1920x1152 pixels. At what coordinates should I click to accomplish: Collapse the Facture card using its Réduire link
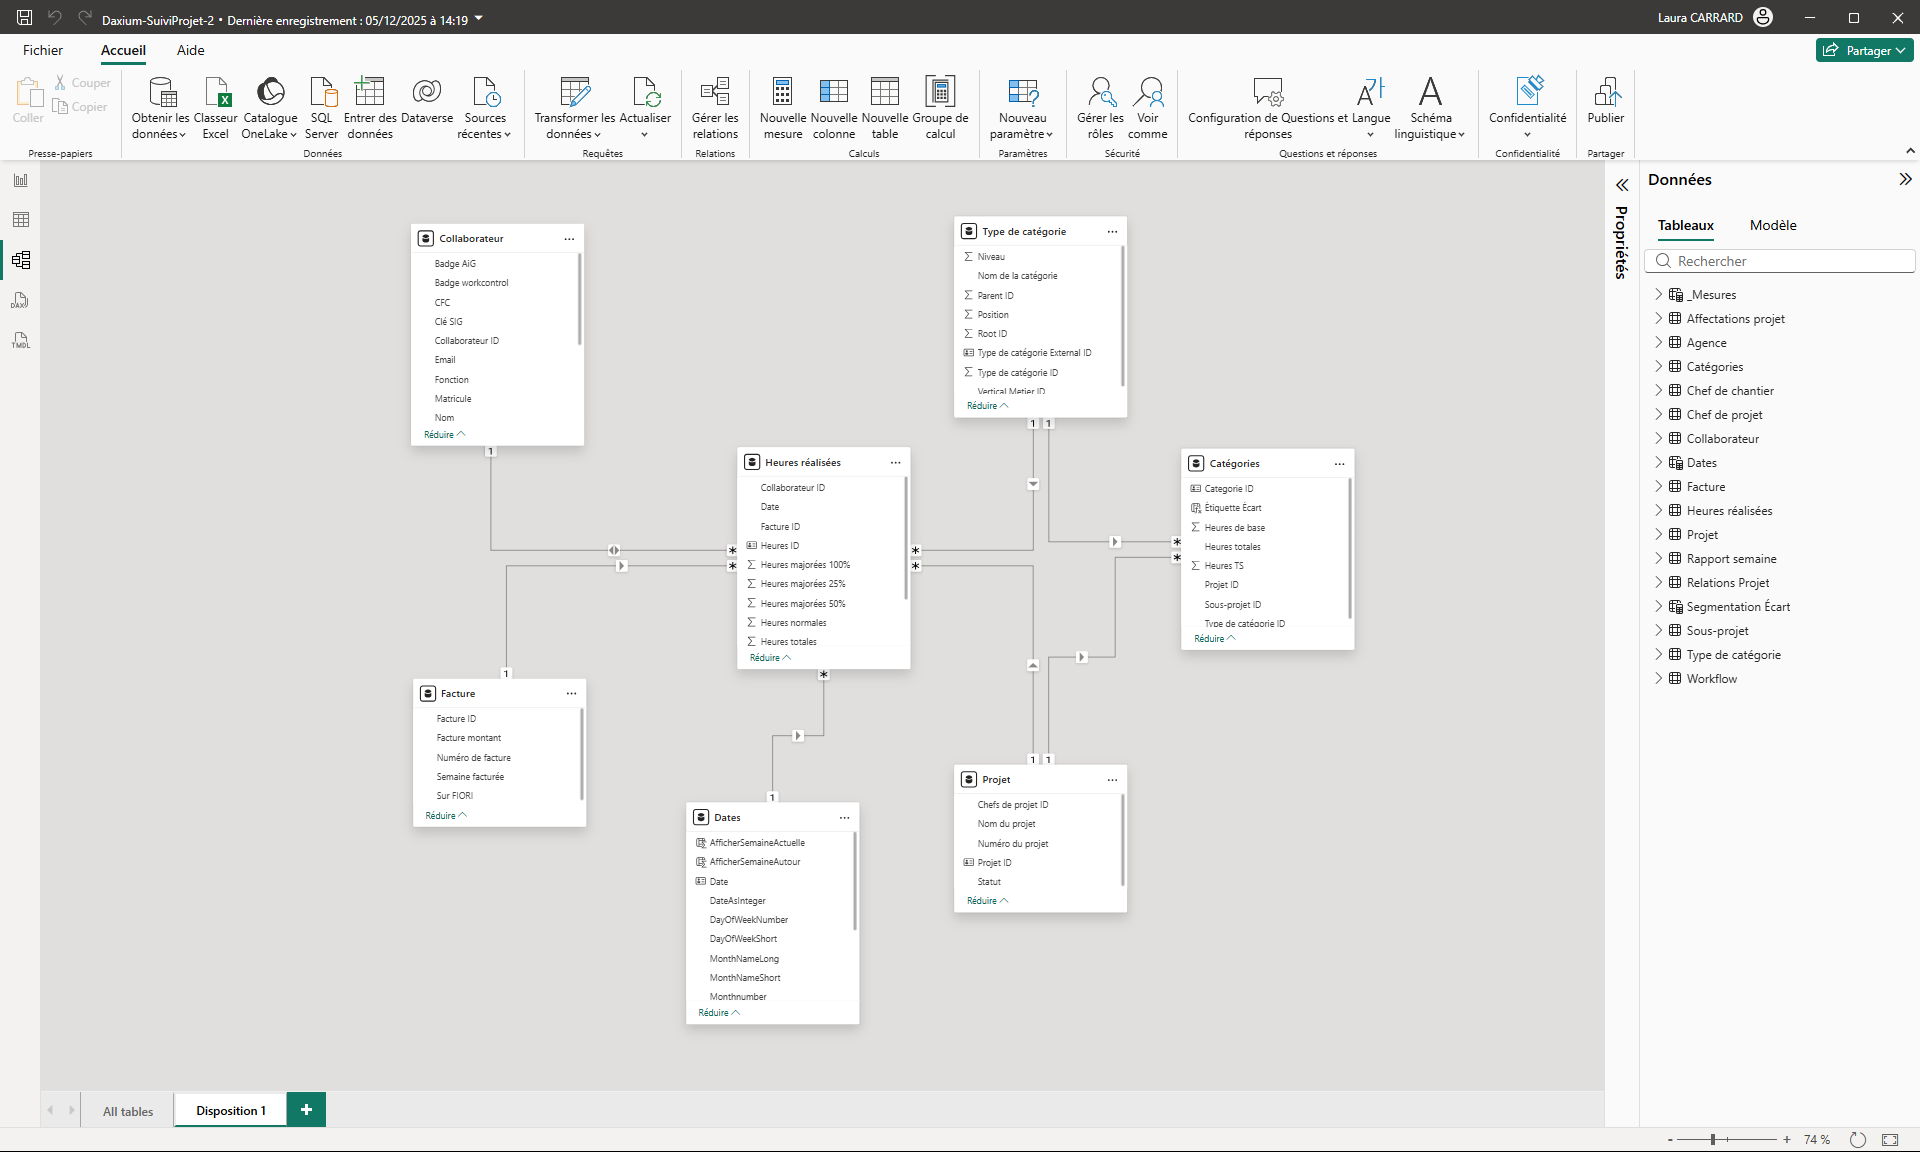(x=445, y=815)
